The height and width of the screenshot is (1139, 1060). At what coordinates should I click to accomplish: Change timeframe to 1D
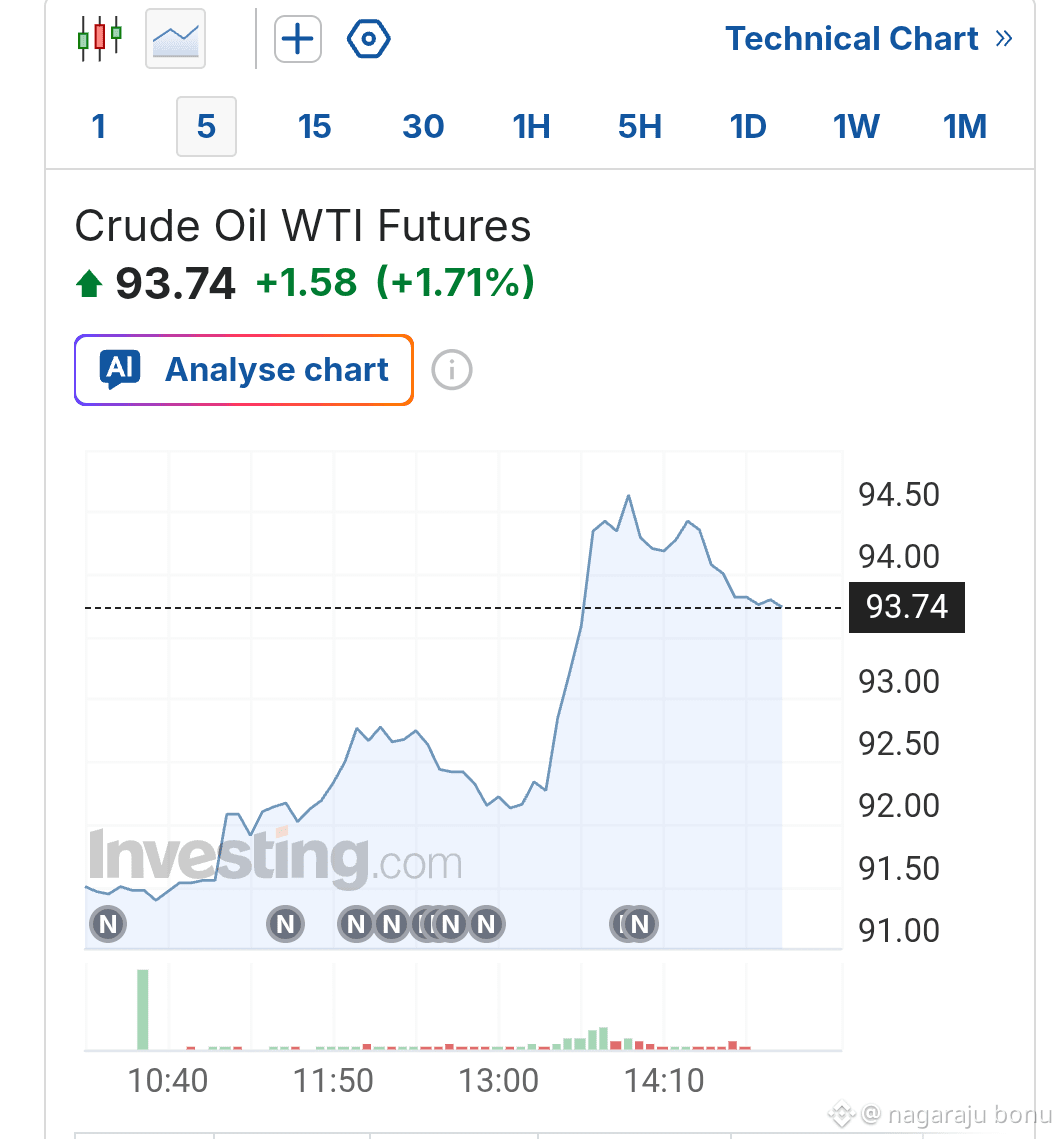[x=748, y=126]
